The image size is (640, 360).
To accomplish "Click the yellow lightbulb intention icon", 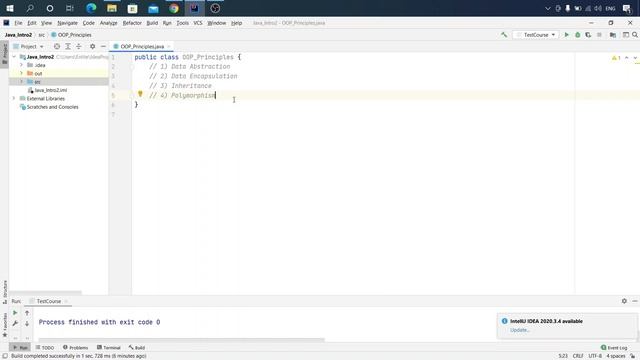I will [140, 94].
